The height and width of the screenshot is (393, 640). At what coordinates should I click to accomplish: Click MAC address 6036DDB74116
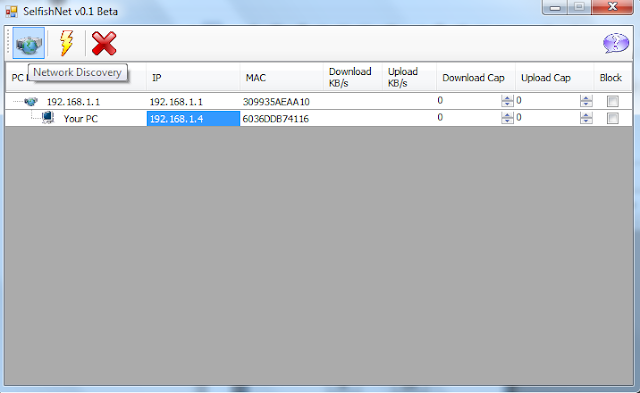pos(276,119)
